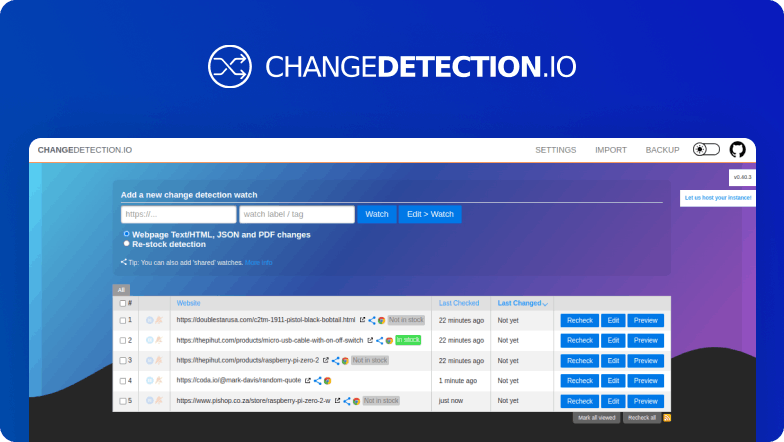
Task: Click mute notifications icon on row 3
Action: pyautogui.click(x=159, y=360)
